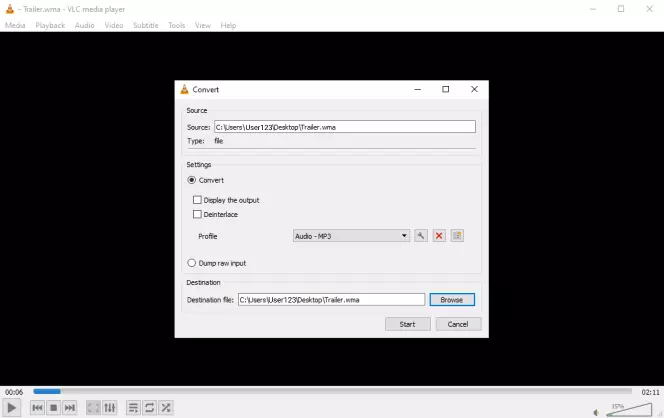Create a new profile icon

tap(457, 236)
